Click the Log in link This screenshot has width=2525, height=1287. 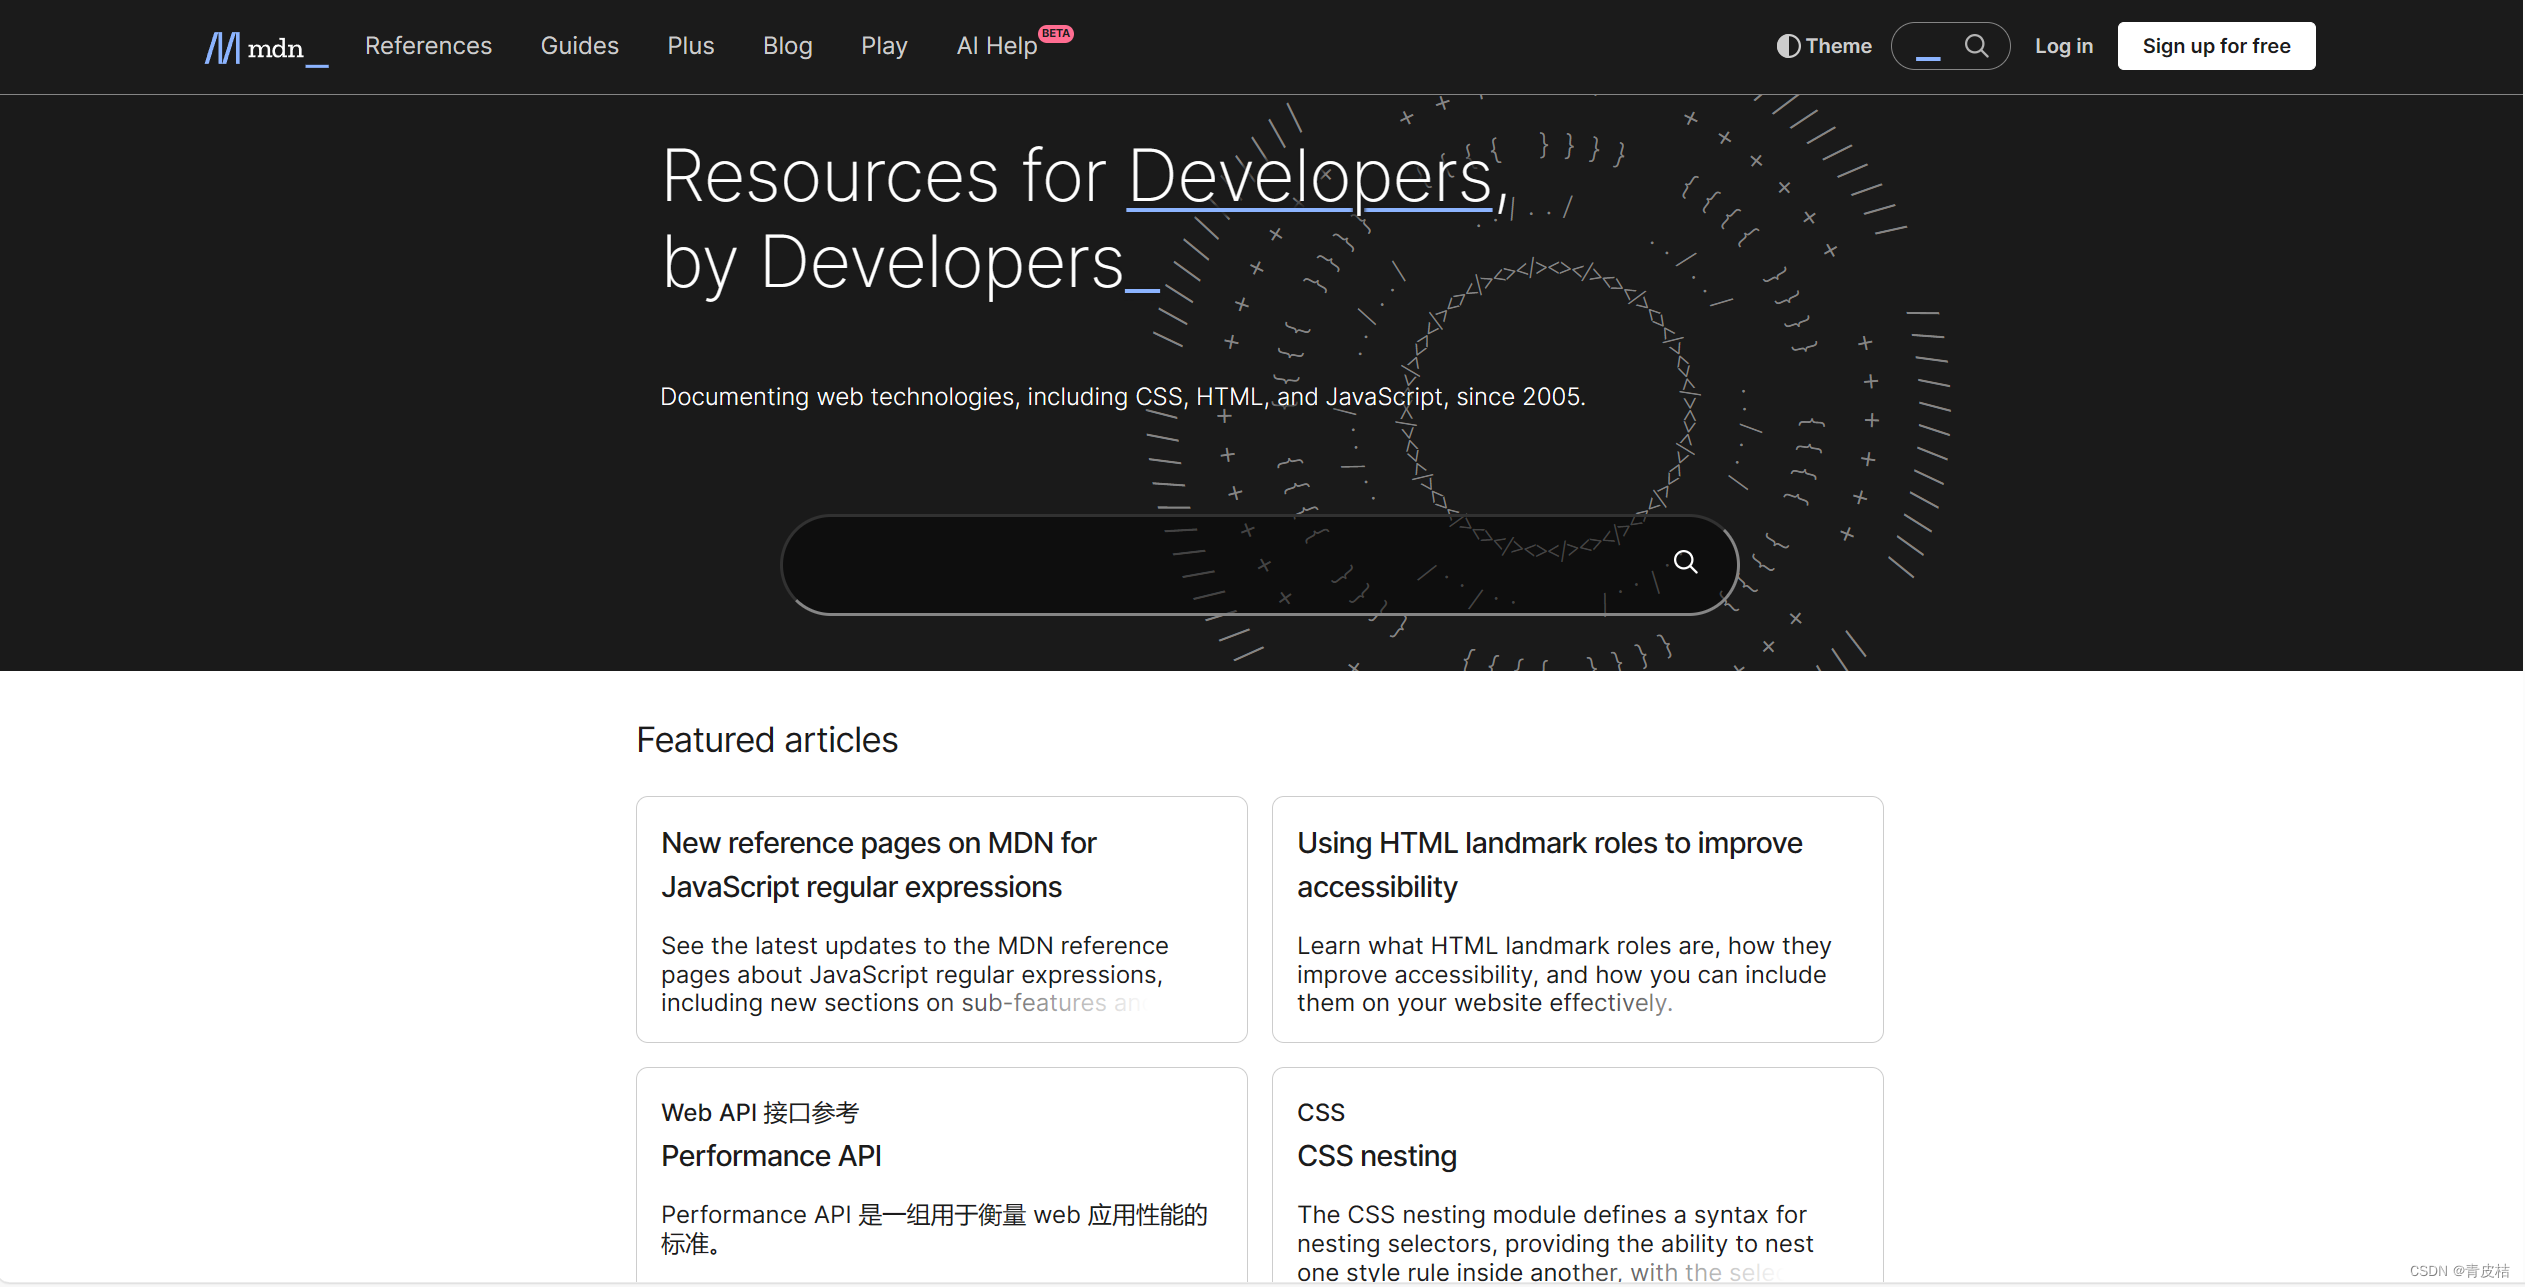[x=2063, y=46]
